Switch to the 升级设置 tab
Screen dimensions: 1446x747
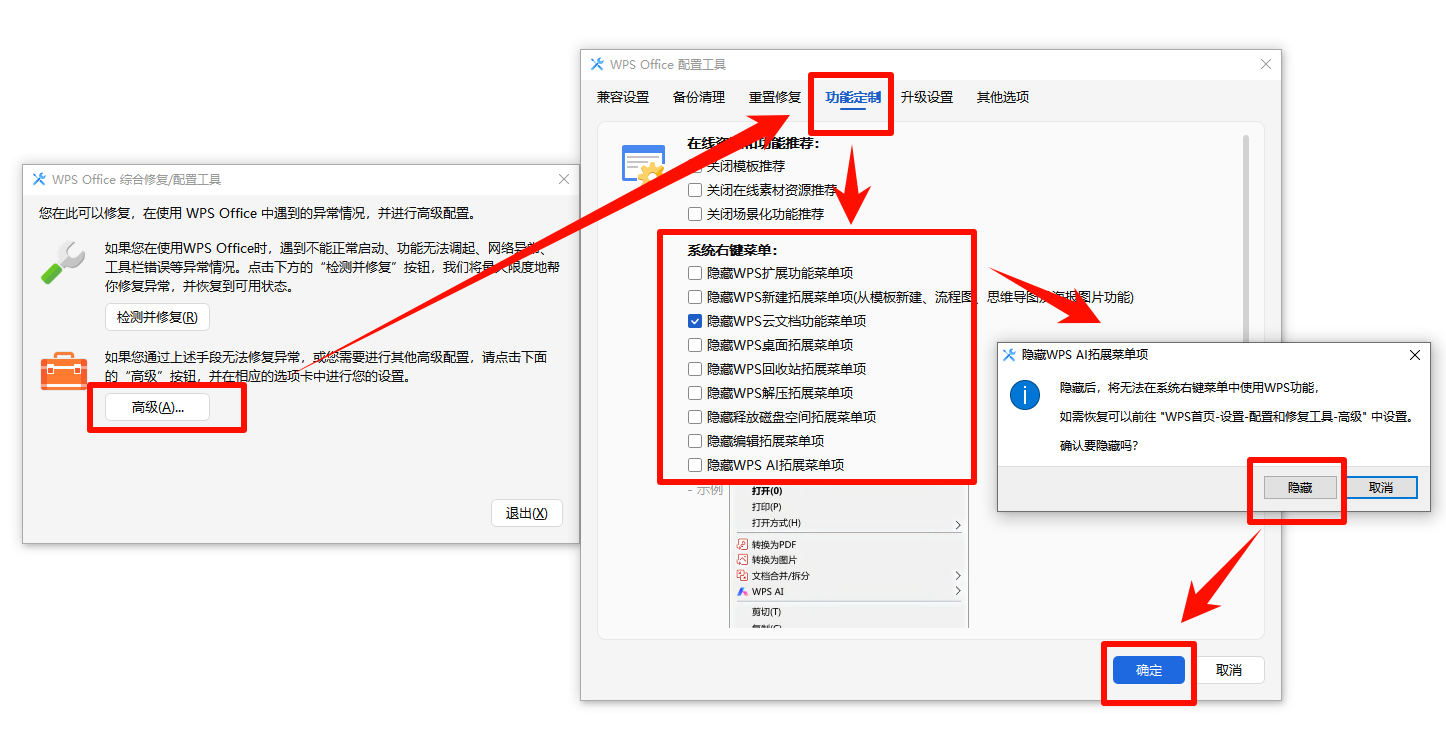click(x=927, y=97)
